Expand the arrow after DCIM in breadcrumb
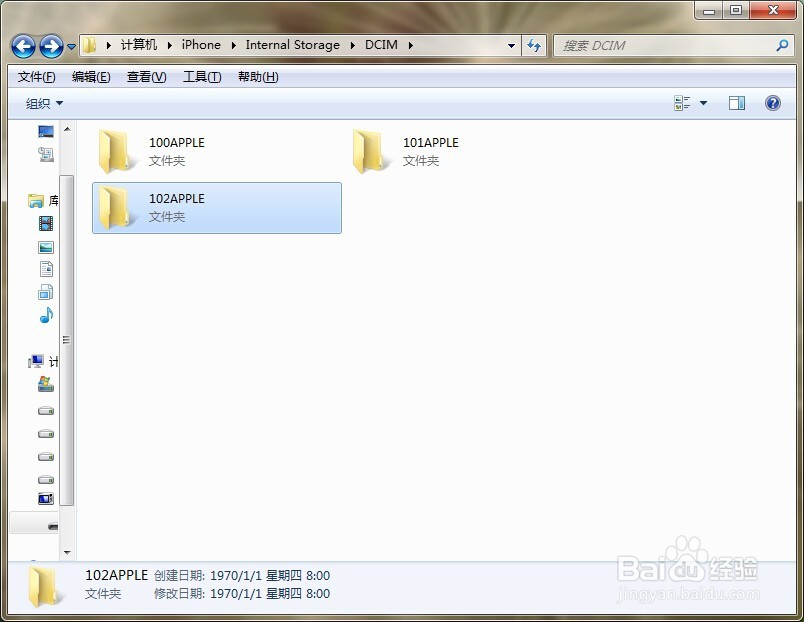804x622 pixels. pos(411,45)
